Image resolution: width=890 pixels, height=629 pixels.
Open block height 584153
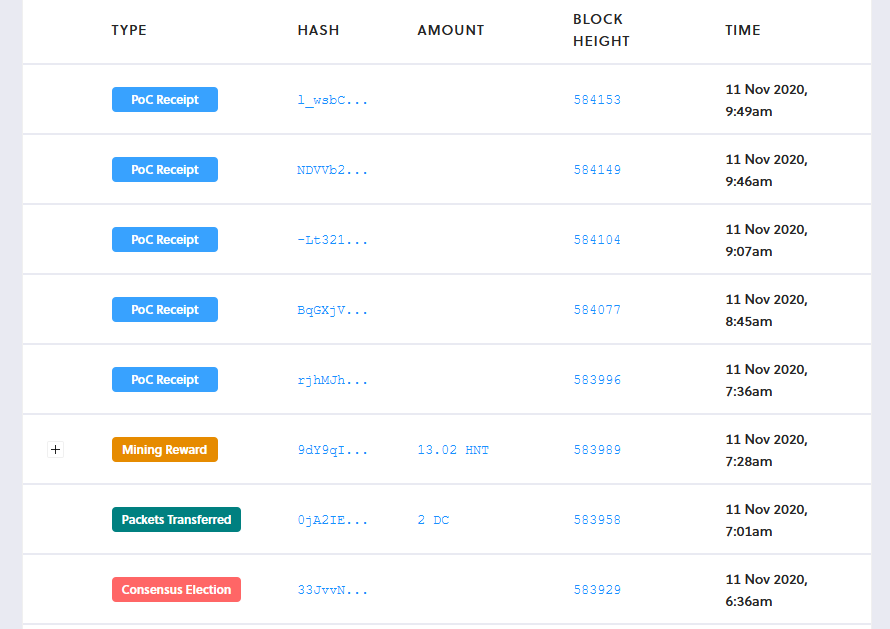point(597,99)
